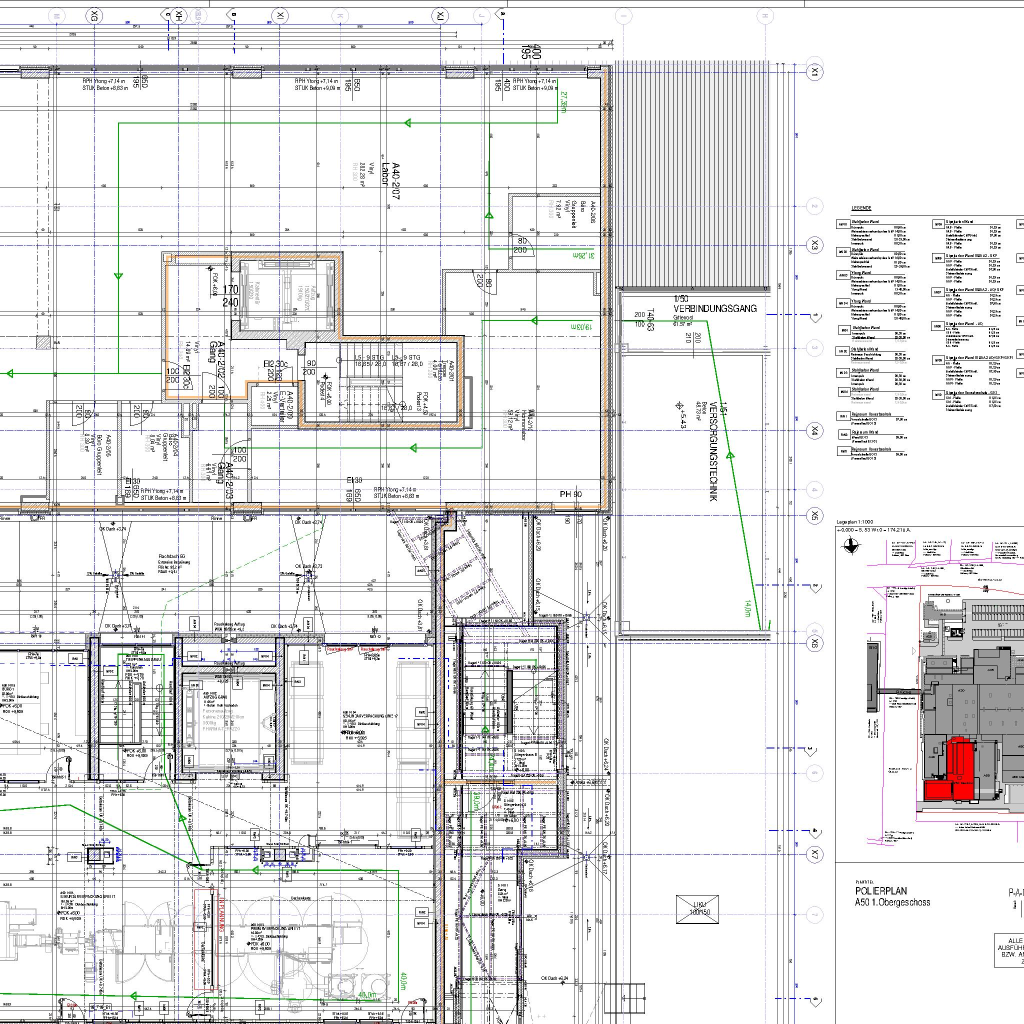Select the XG axis bubble at top
The image size is (1024, 1024).
[95, 15]
